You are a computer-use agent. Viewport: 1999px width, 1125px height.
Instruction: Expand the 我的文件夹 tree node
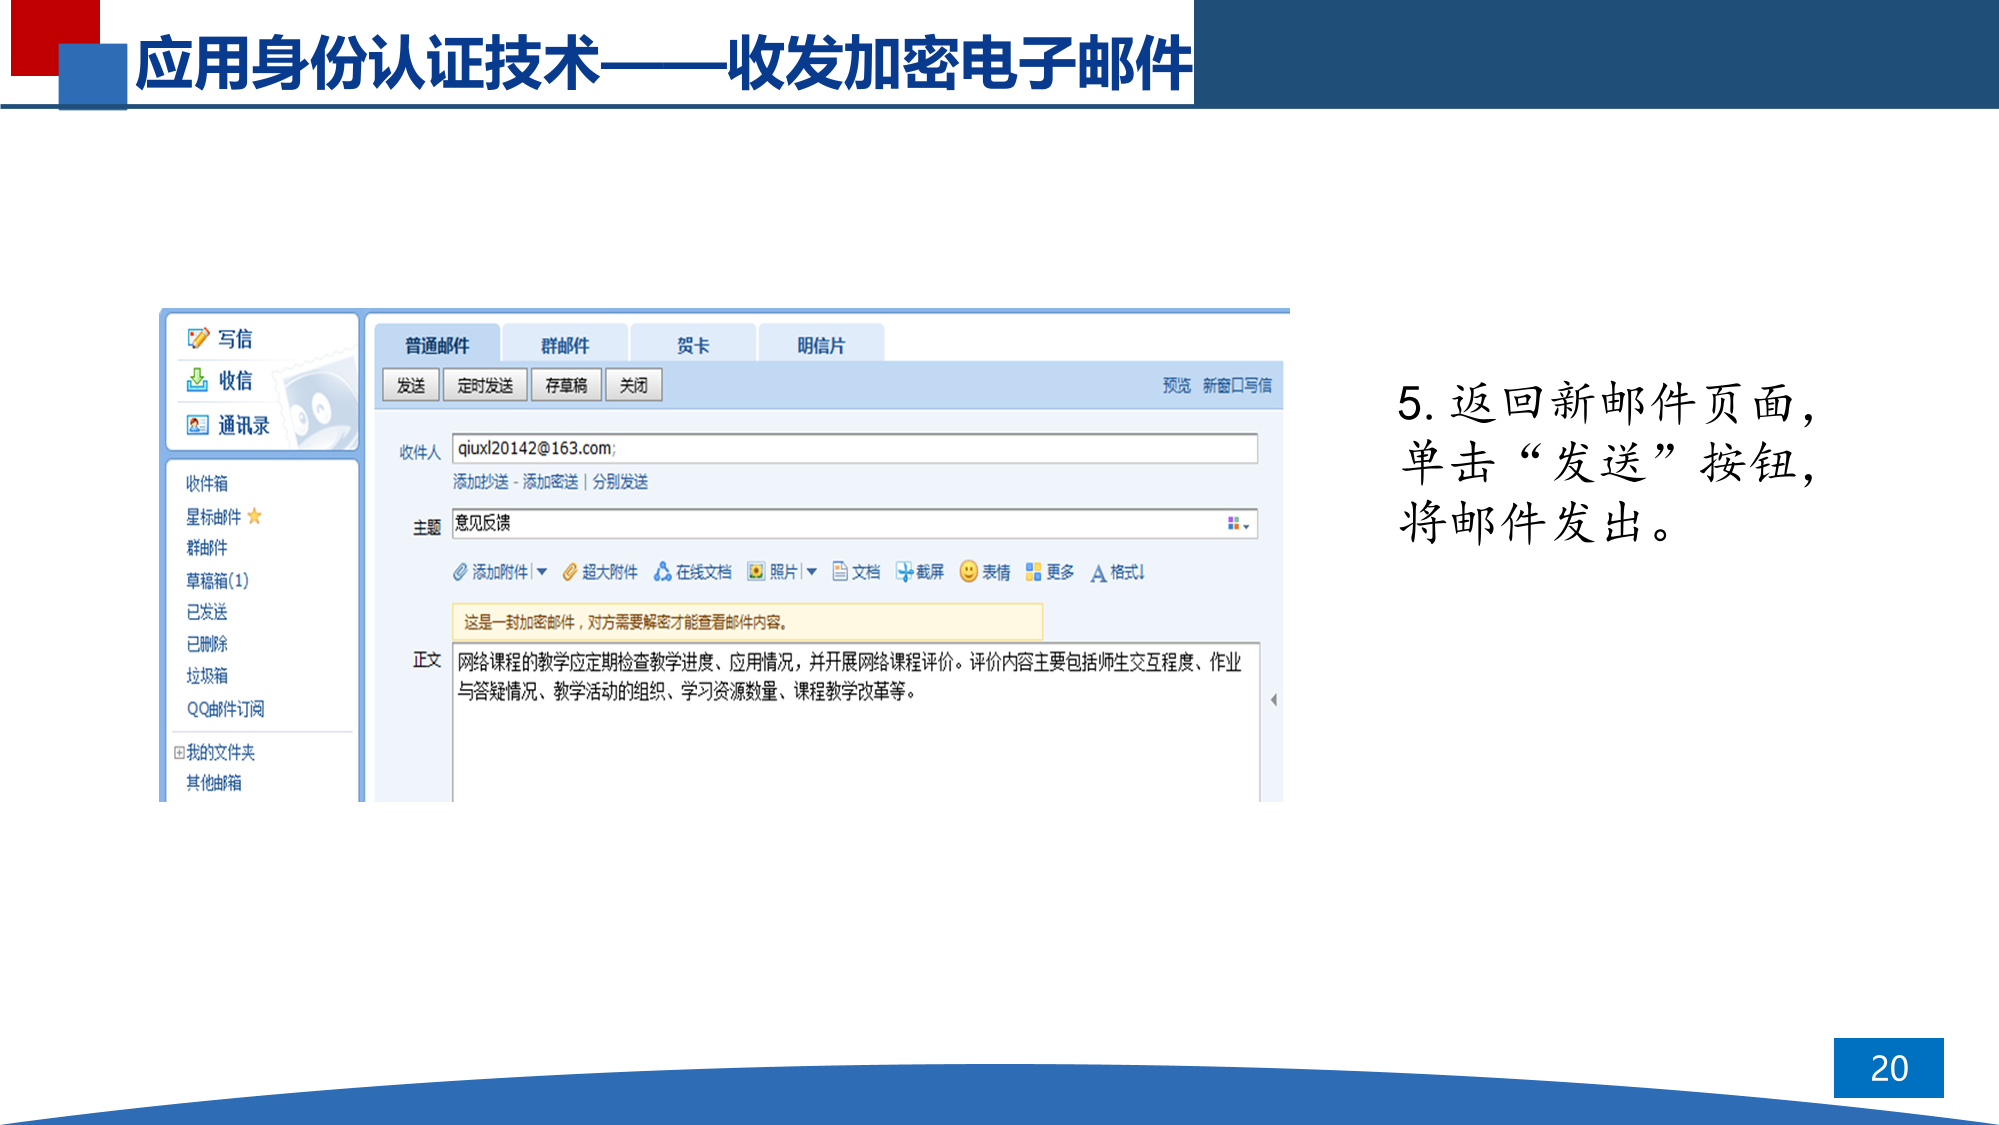(x=179, y=752)
